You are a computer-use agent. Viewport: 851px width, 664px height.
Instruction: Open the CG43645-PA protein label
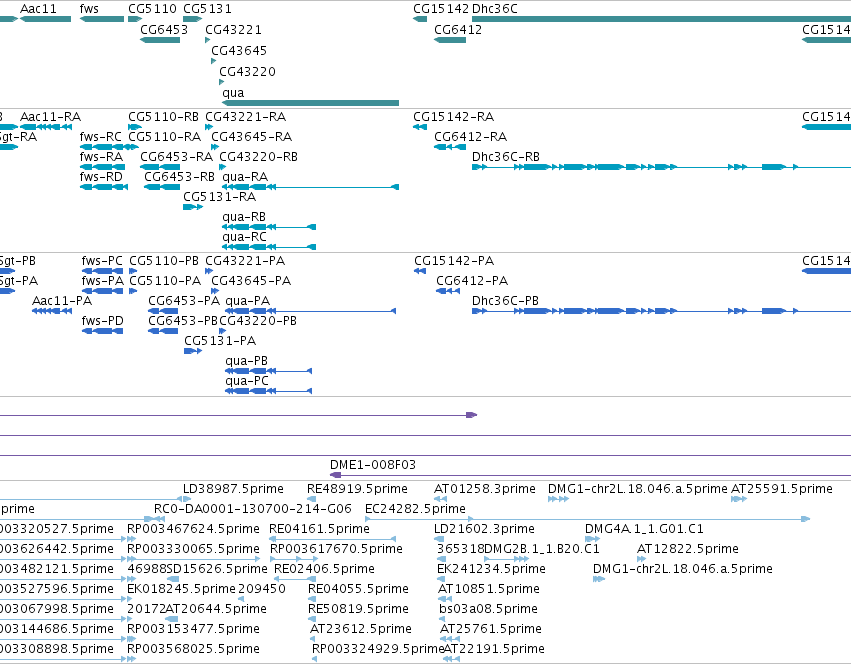tap(251, 281)
